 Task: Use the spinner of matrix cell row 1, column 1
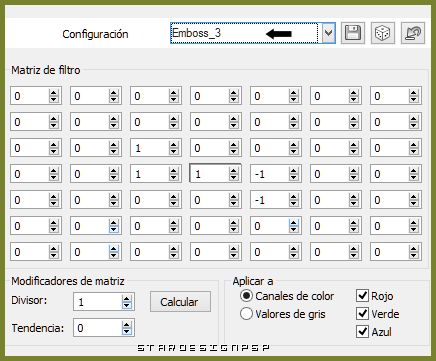click(x=54, y=96)
